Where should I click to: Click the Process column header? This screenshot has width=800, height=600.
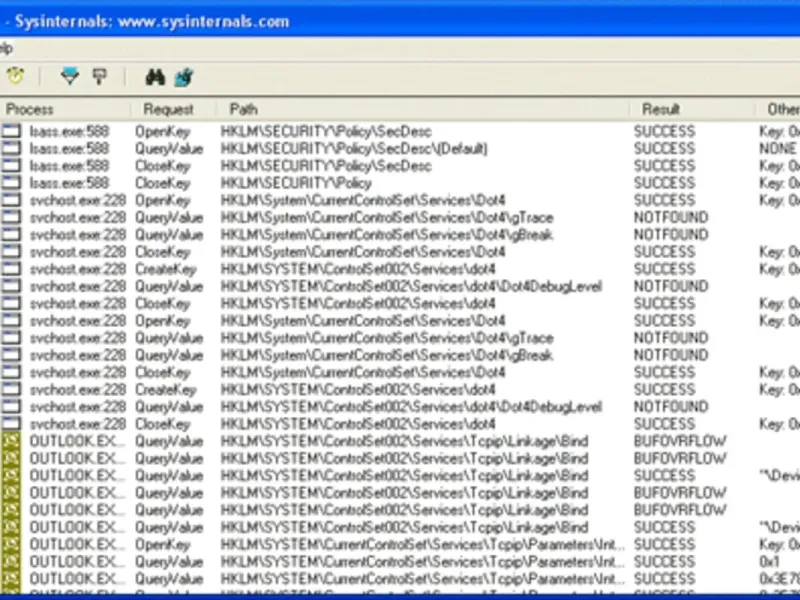[x=65, y=109]
